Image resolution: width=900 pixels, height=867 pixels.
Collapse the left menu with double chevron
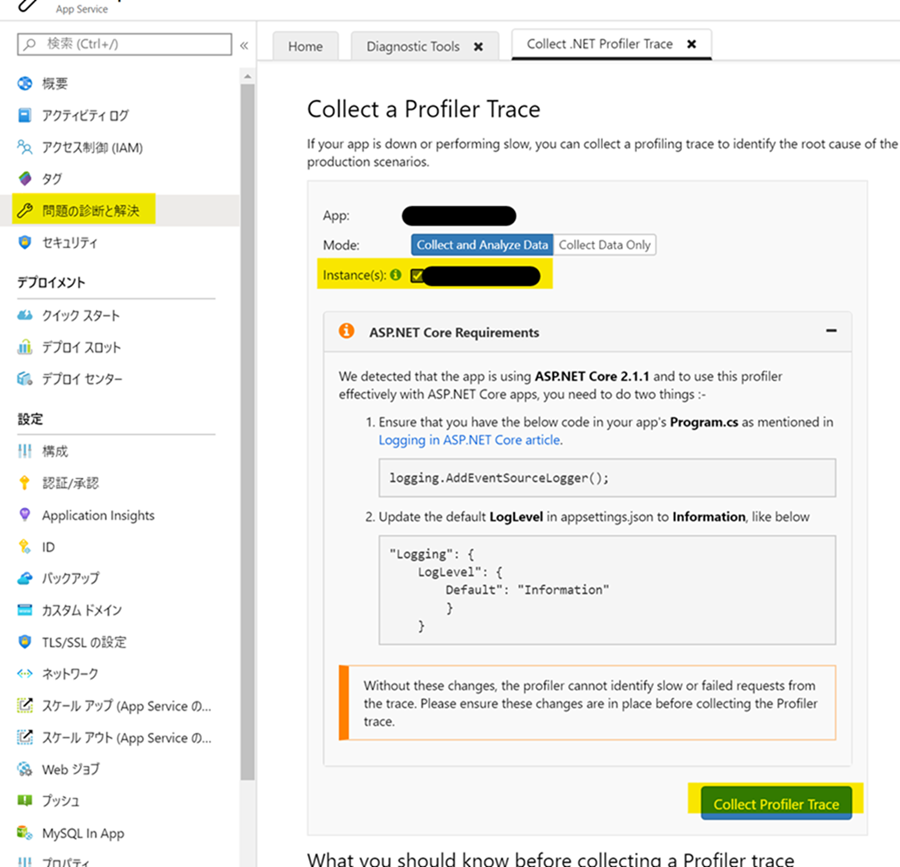(x=244, y=45)
